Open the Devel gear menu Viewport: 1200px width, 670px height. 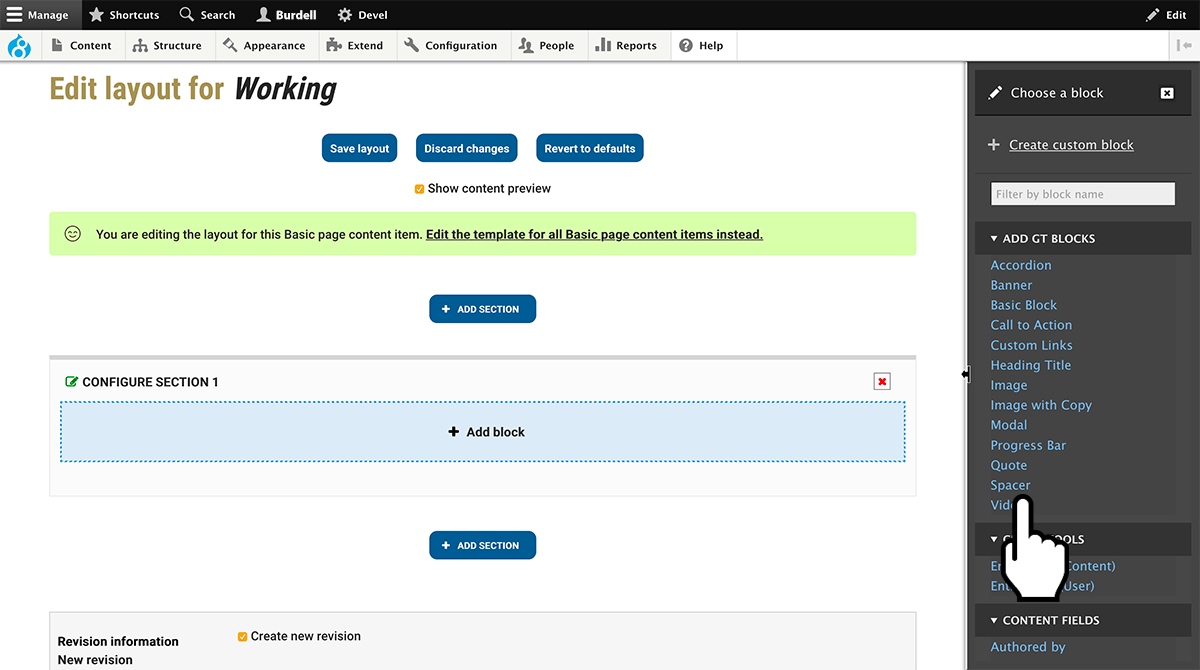(x=345, y=15)
